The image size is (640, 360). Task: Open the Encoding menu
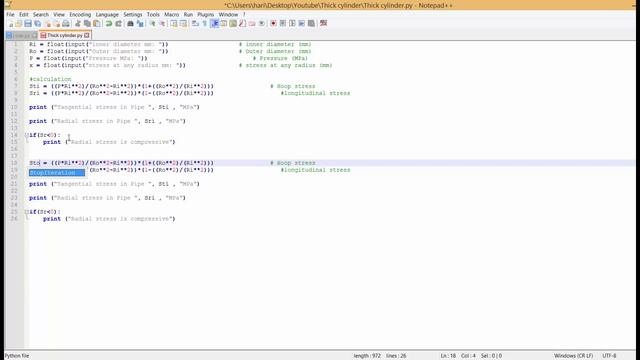pos(80,15)
